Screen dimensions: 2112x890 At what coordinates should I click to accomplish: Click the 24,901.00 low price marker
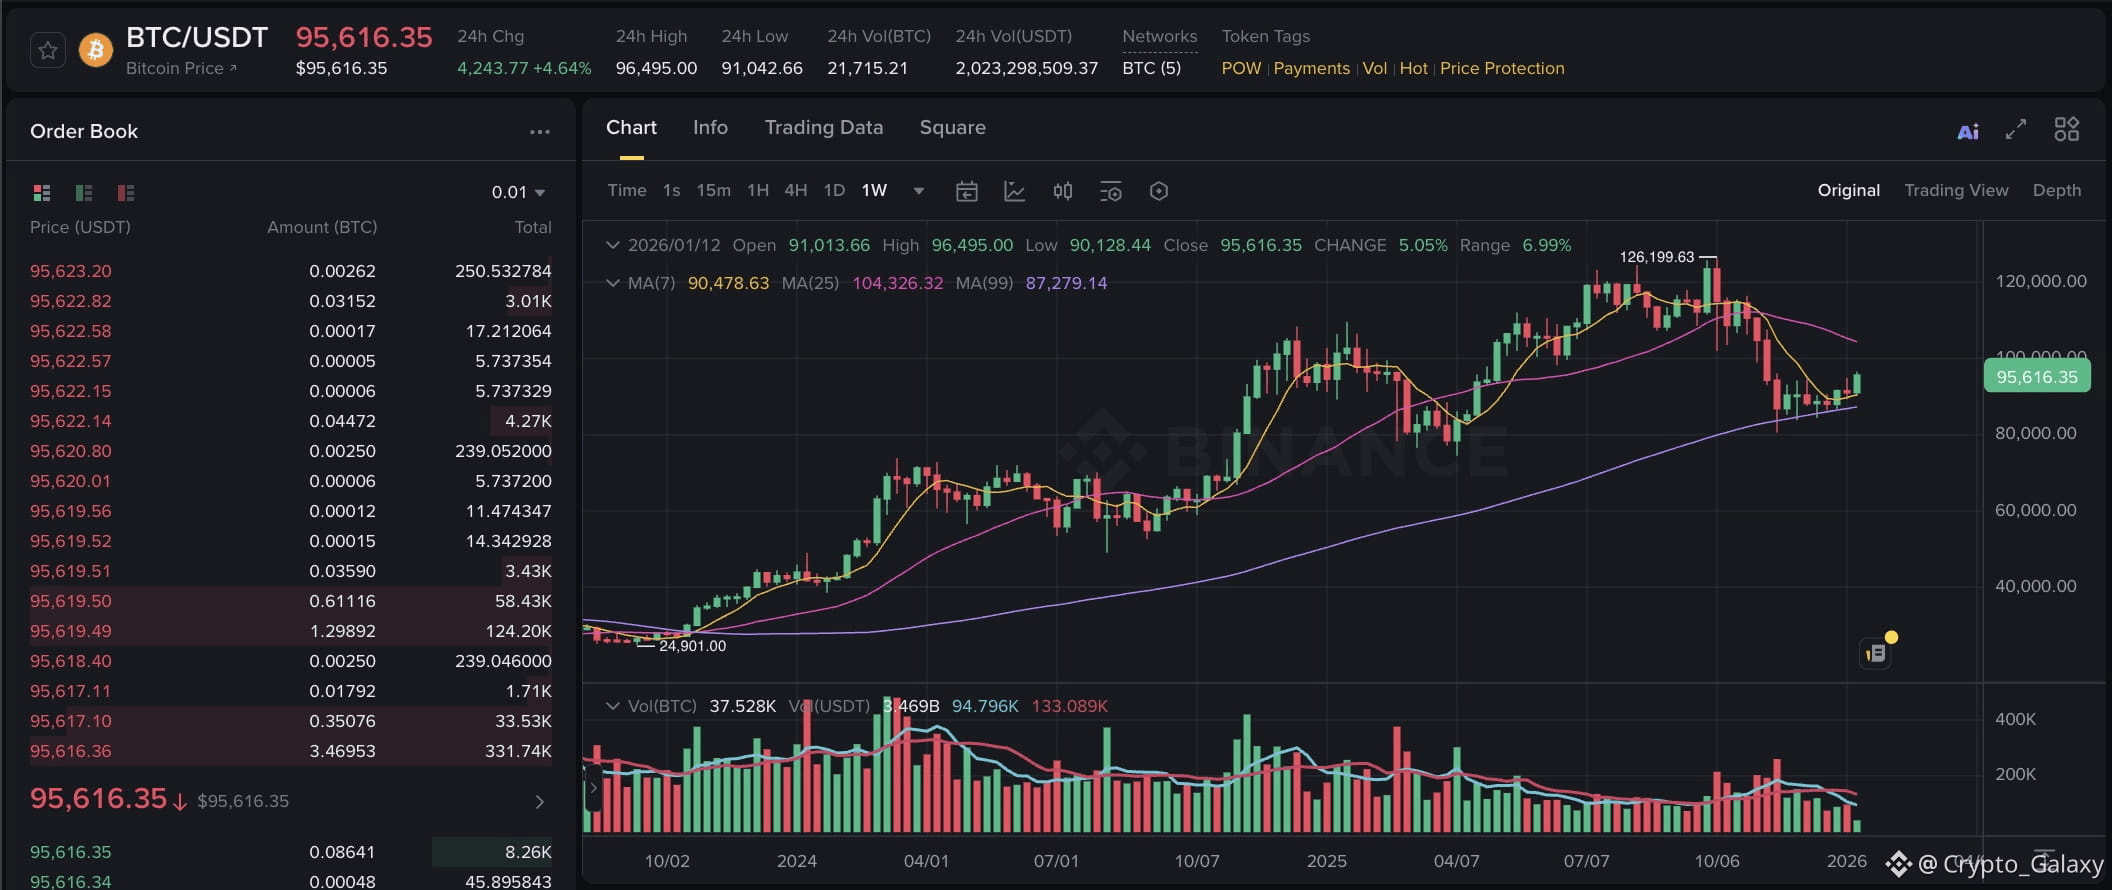692,646
